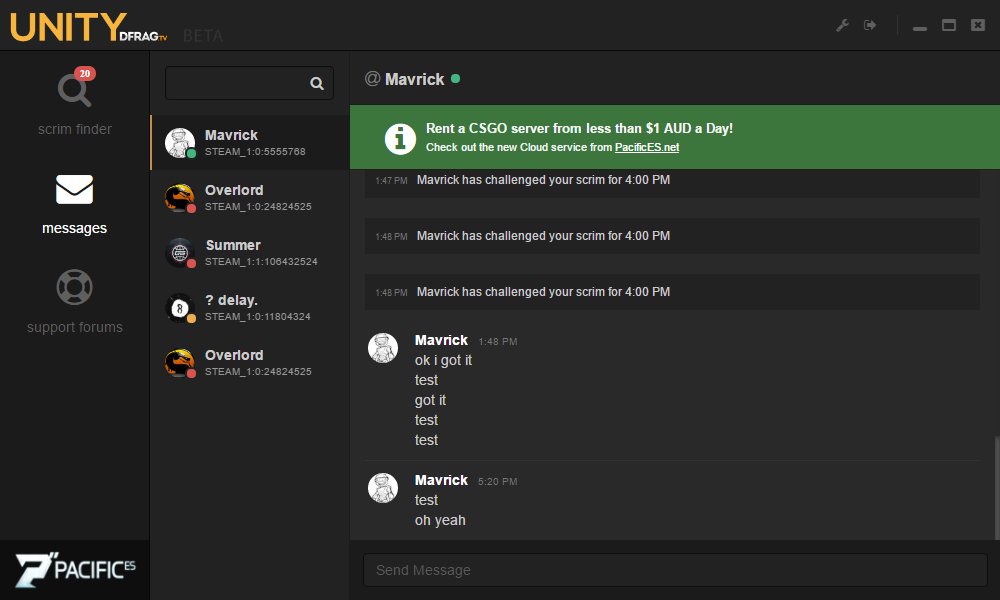The image size is (1000, 600).
Task: Click STEAM_1:1:106432524 ID text
Action: [261, 261]
